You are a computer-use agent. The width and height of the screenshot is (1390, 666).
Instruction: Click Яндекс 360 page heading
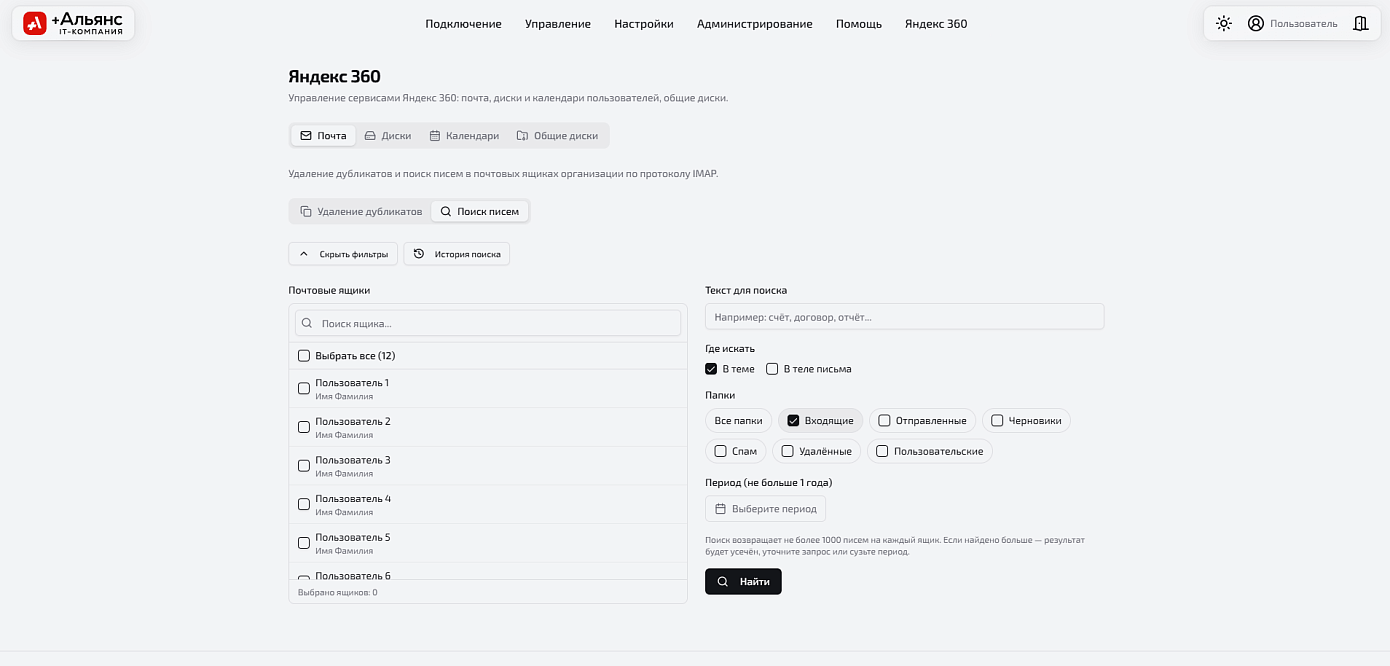tap(334, 77)
